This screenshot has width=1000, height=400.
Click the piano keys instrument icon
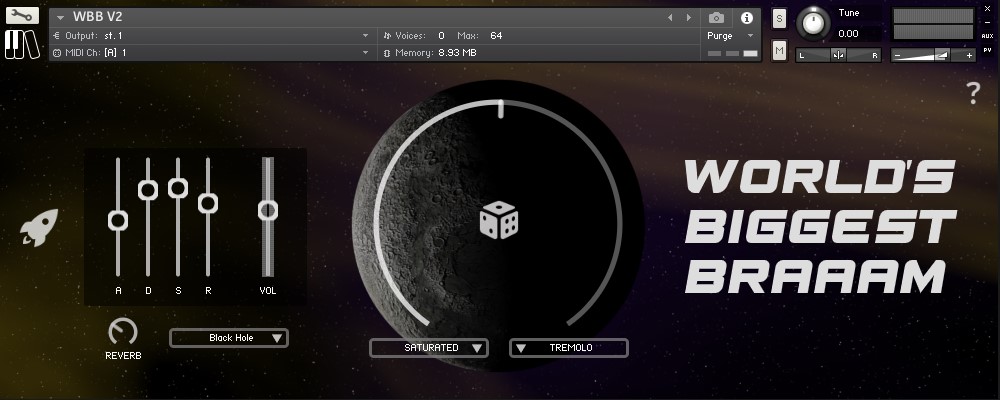click(22, 45)
